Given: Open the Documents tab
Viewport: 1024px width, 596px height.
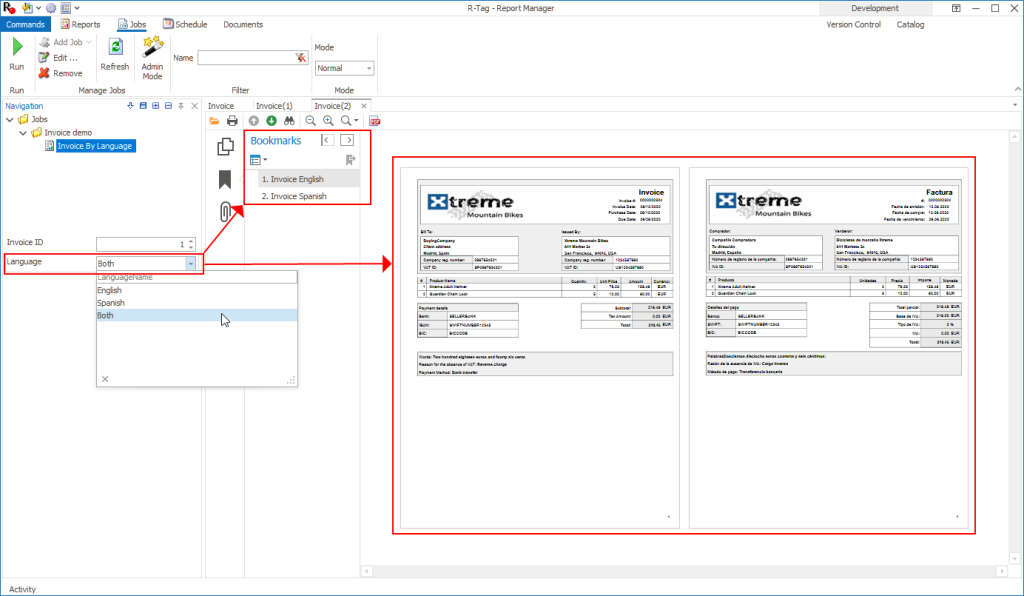Looking at the screenshot, I should (x=243, y=24).
